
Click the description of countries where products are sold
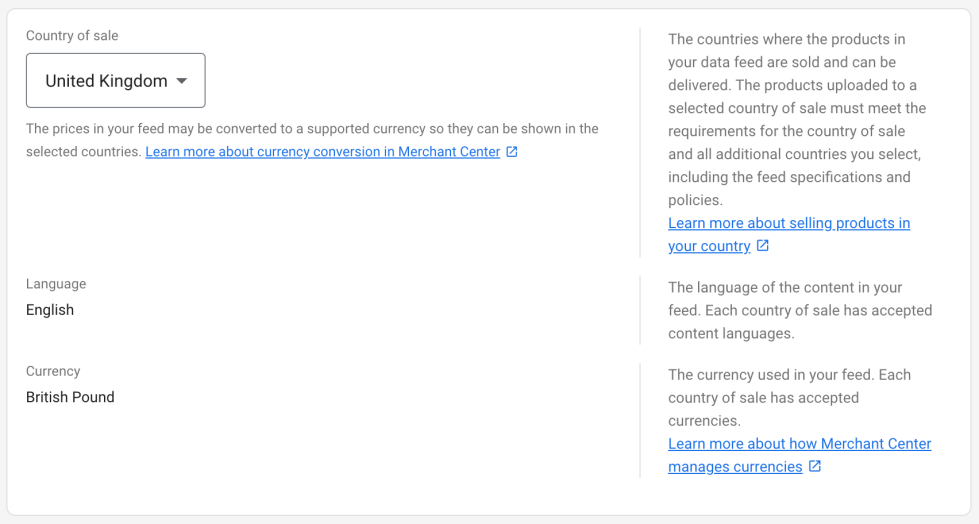pyautogui.click(x=797, y=120)
